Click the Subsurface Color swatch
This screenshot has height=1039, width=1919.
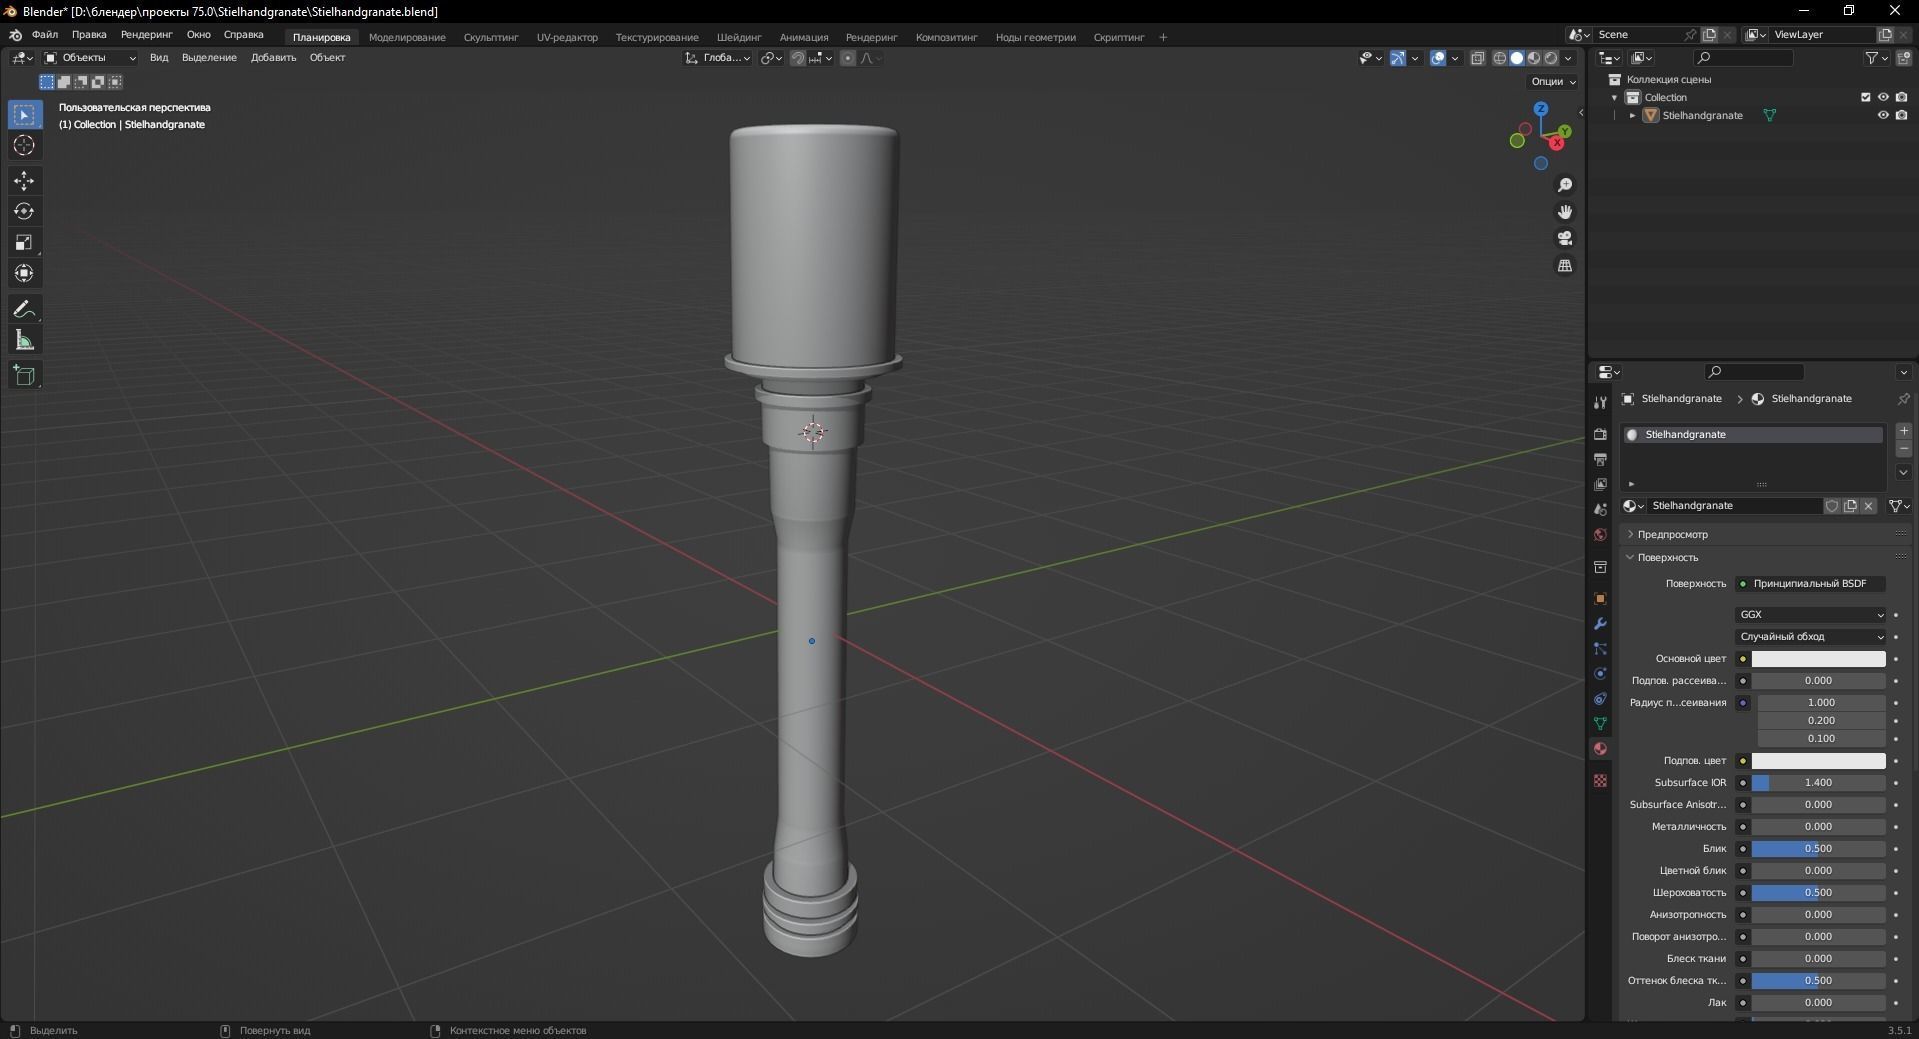click(x=1818, y=761)
